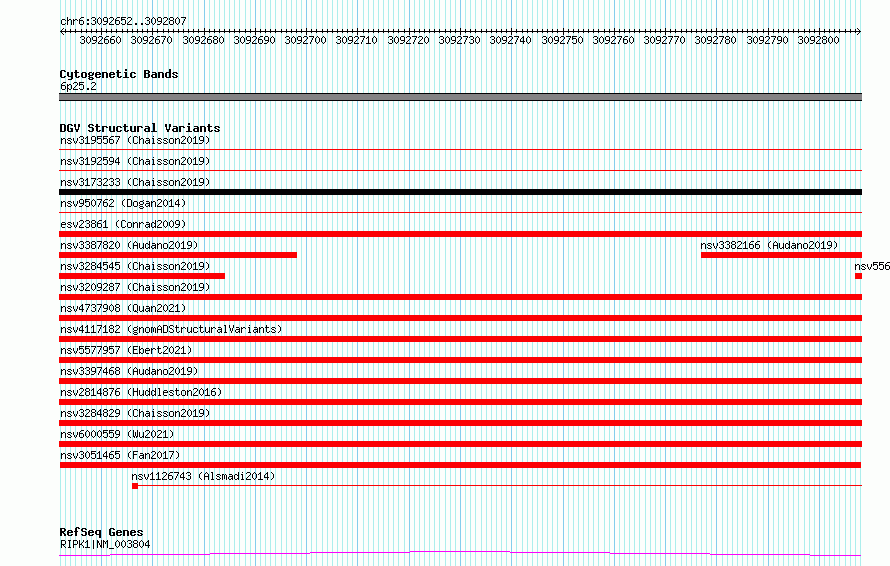Select the nsv950762 (Dogan2014) label

pos(123,203)
